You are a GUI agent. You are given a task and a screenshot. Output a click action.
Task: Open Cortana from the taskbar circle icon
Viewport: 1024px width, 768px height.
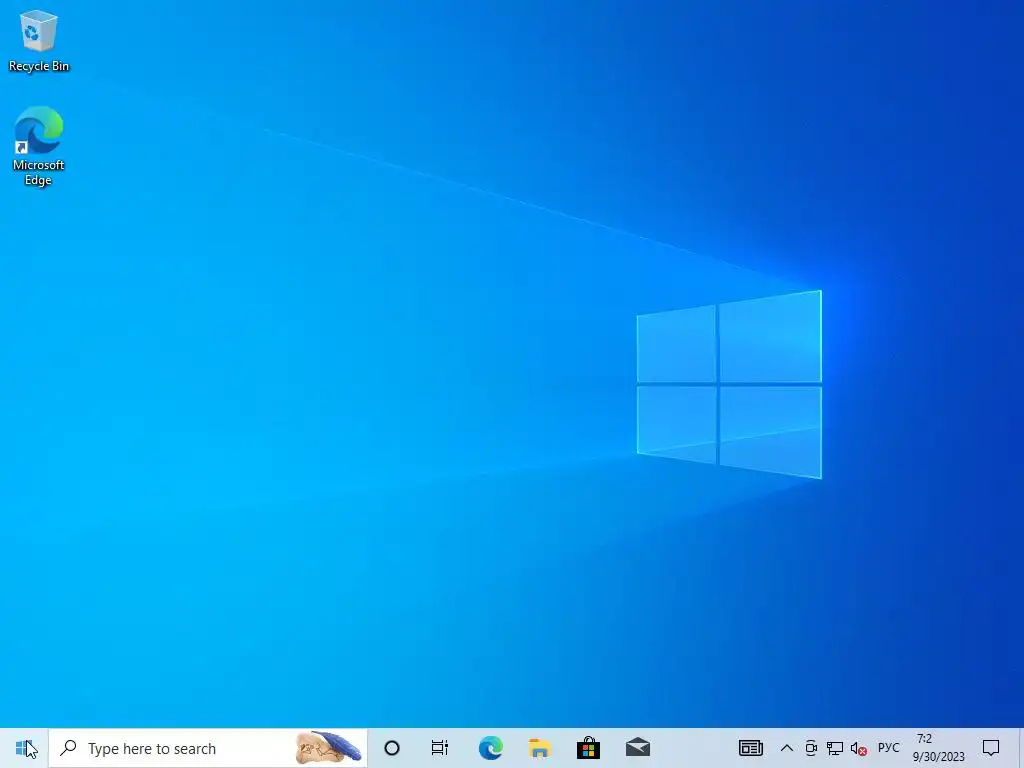pos(392,748)
